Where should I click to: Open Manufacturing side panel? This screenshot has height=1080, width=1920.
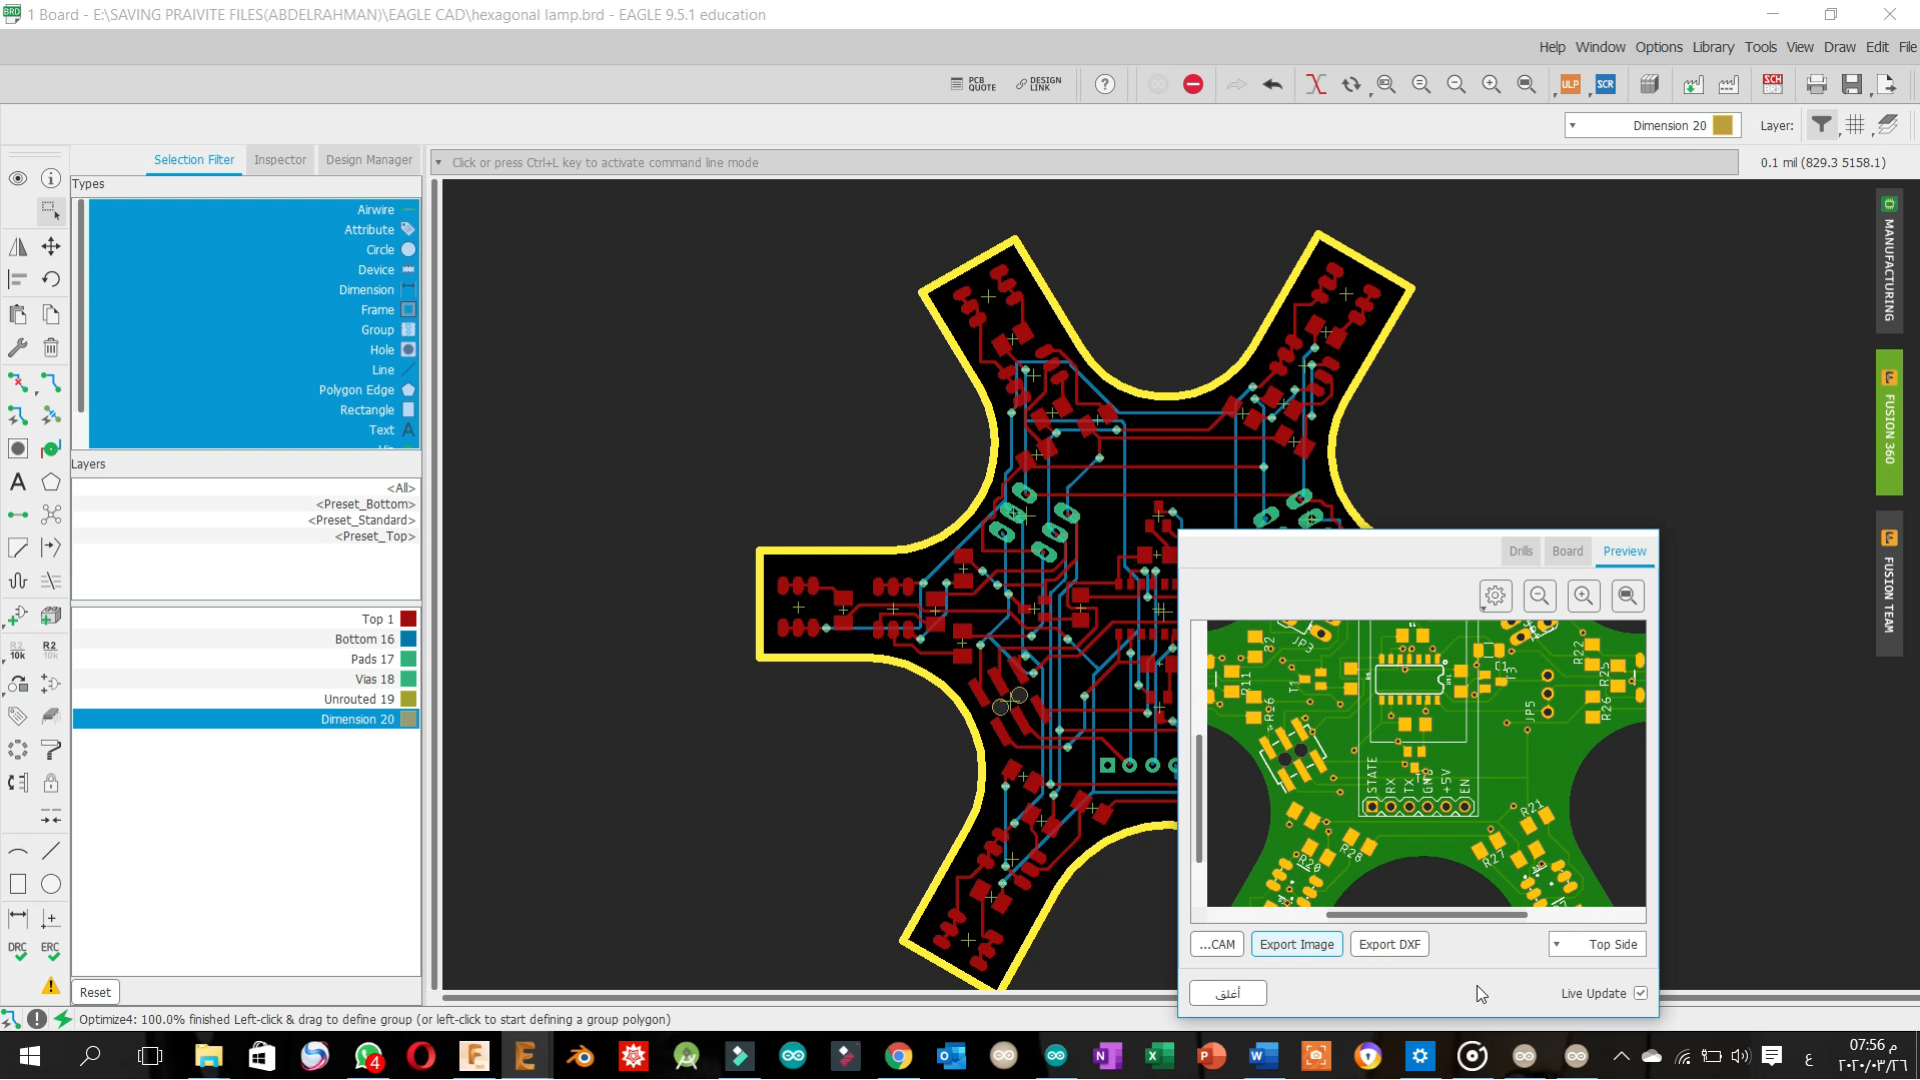[1889, 261]
